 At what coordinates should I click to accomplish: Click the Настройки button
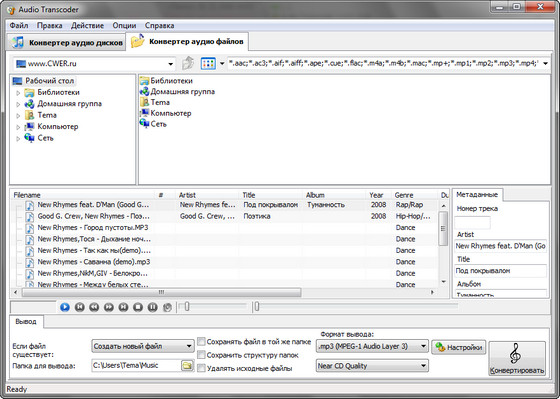point(459,347)
